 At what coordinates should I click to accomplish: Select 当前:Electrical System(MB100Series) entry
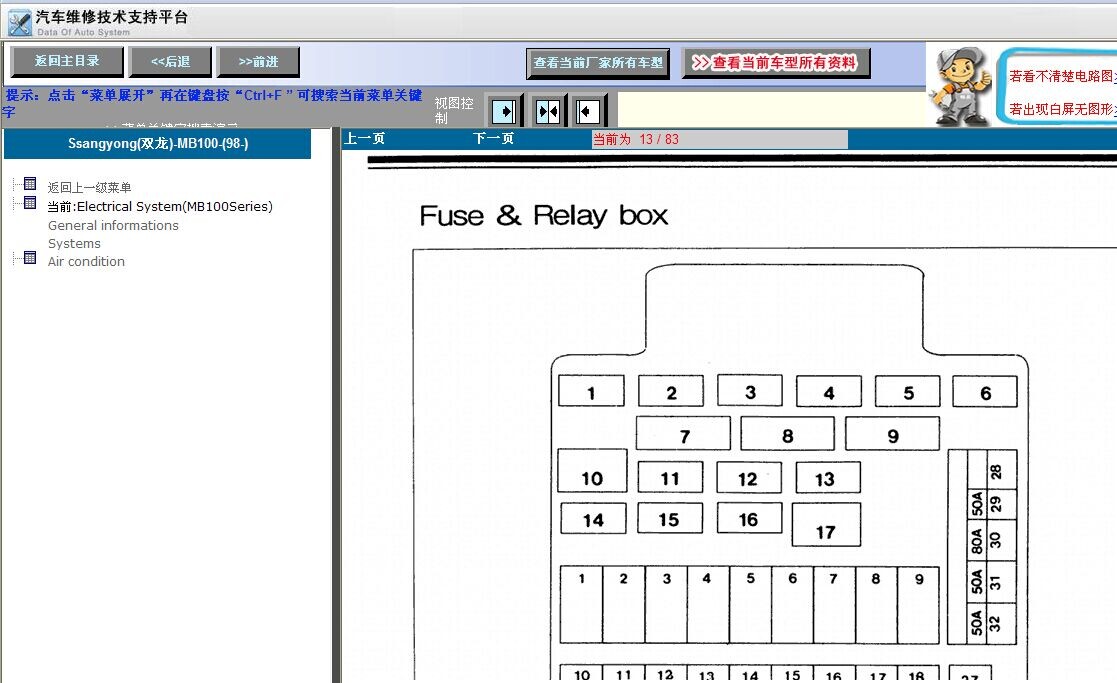[160, 207]
